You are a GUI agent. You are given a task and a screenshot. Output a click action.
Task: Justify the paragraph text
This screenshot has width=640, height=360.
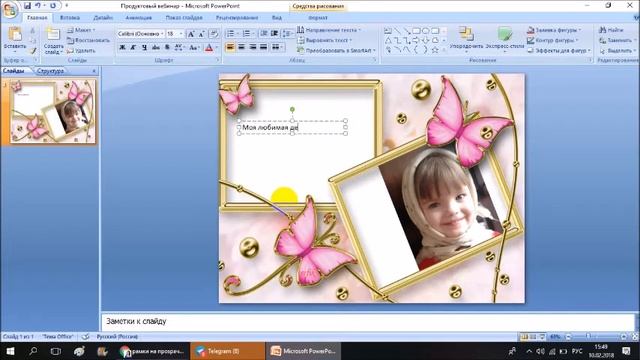[264, 47]
